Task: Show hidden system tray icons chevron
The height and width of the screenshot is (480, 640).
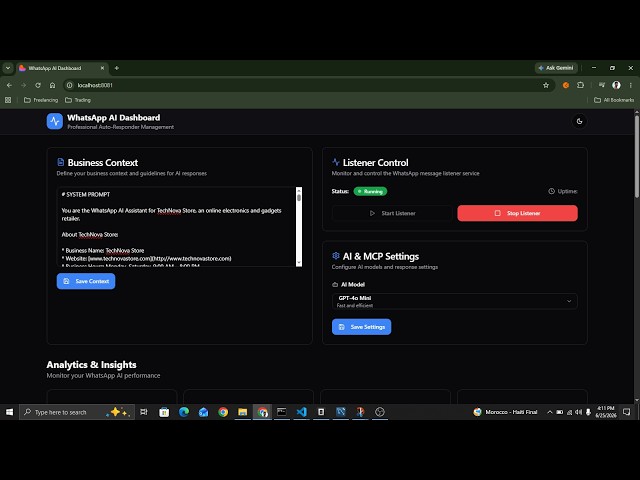Action: coord(550,412)
